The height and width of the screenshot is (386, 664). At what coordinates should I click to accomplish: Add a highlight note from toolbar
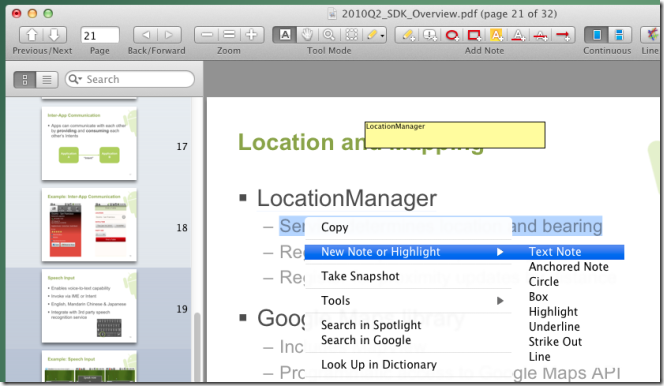click(496, 35)
